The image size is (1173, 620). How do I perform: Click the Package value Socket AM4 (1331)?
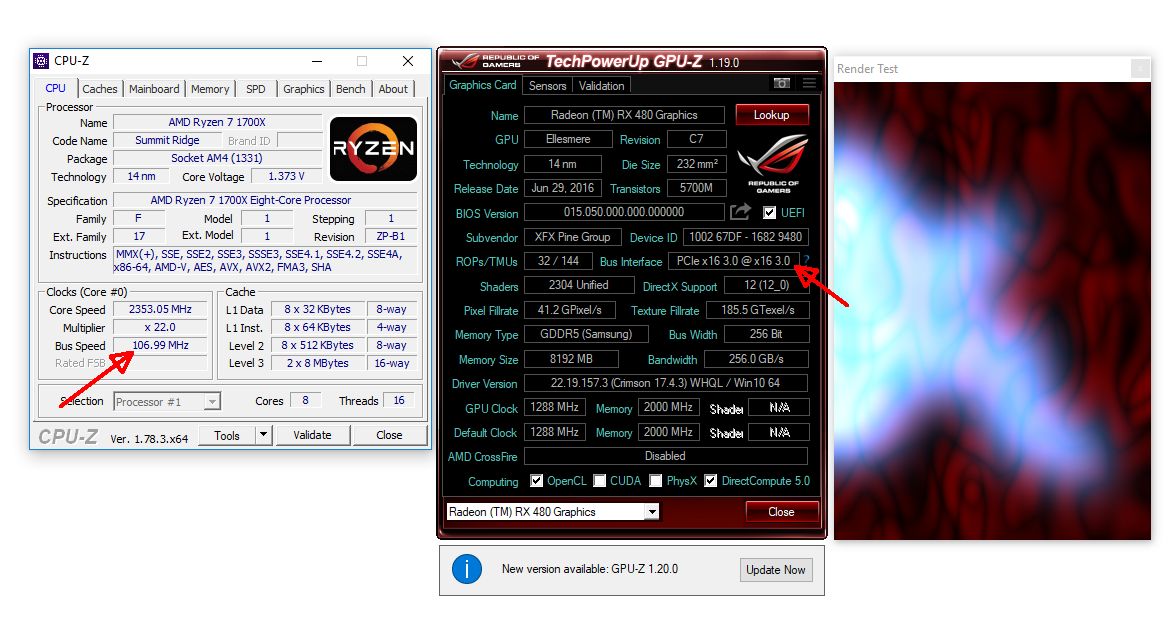click(218, 159)
